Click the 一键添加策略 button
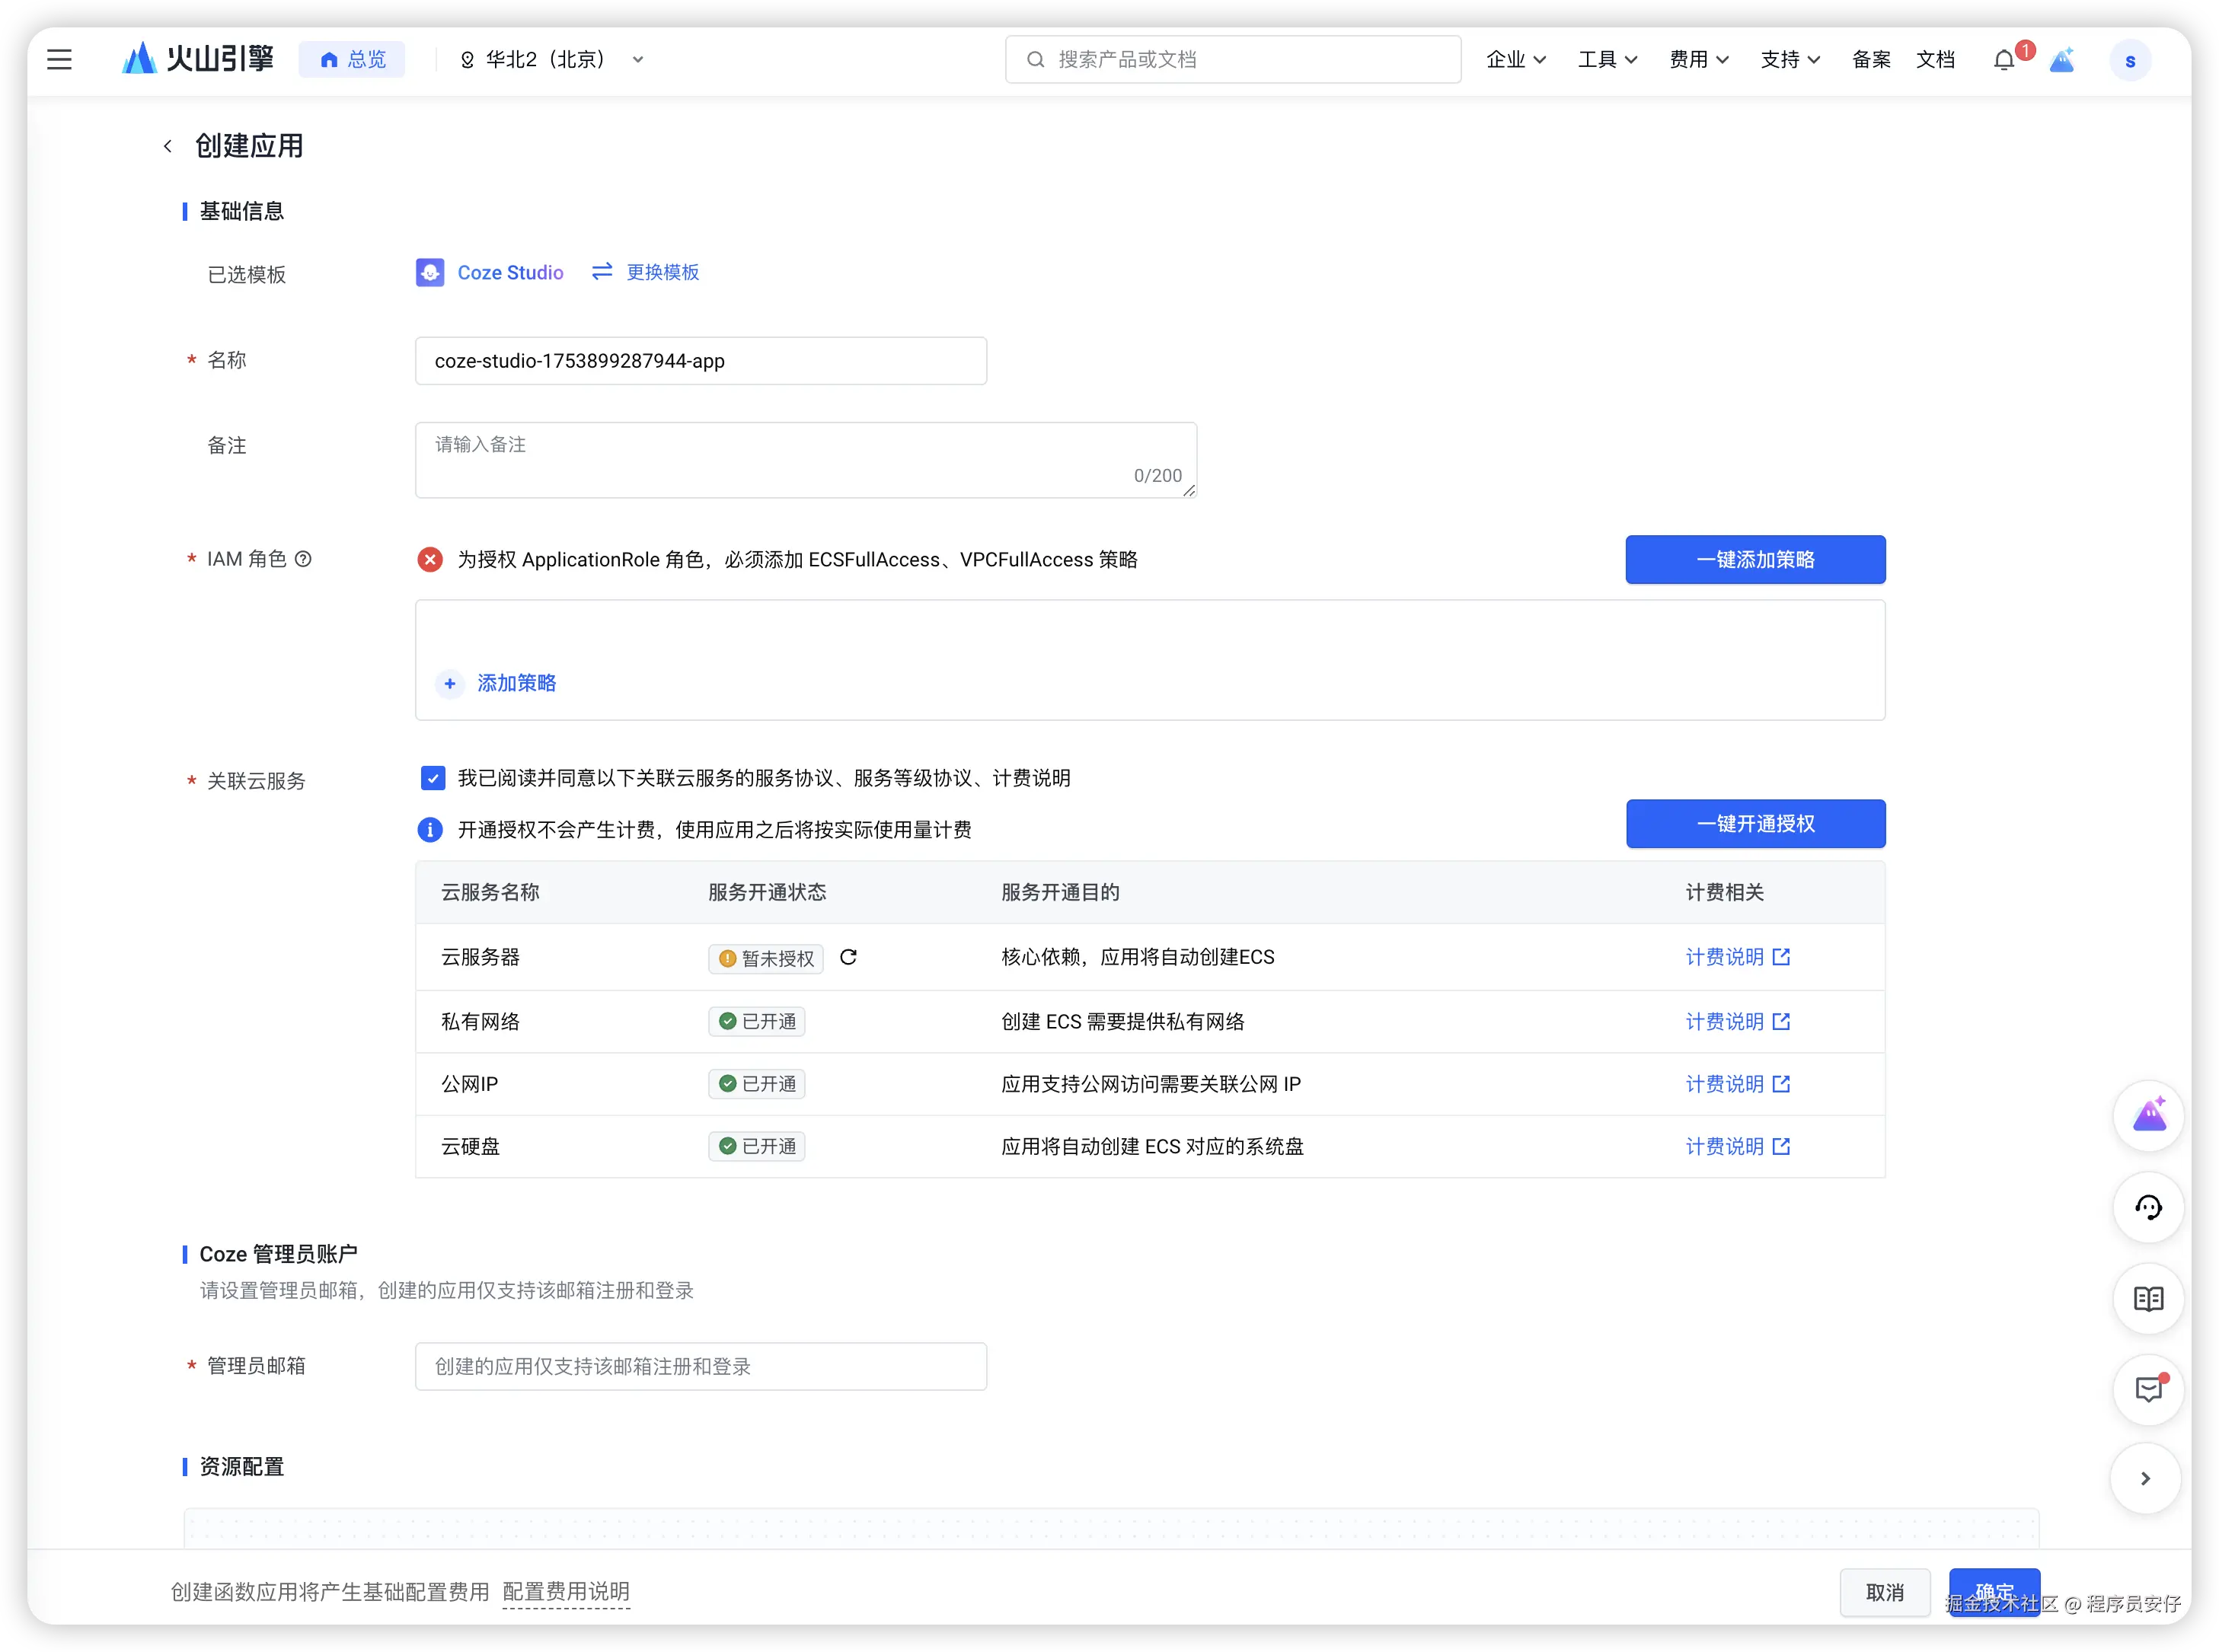This screenshot has height=1652, width=2219. [1755, 560]
